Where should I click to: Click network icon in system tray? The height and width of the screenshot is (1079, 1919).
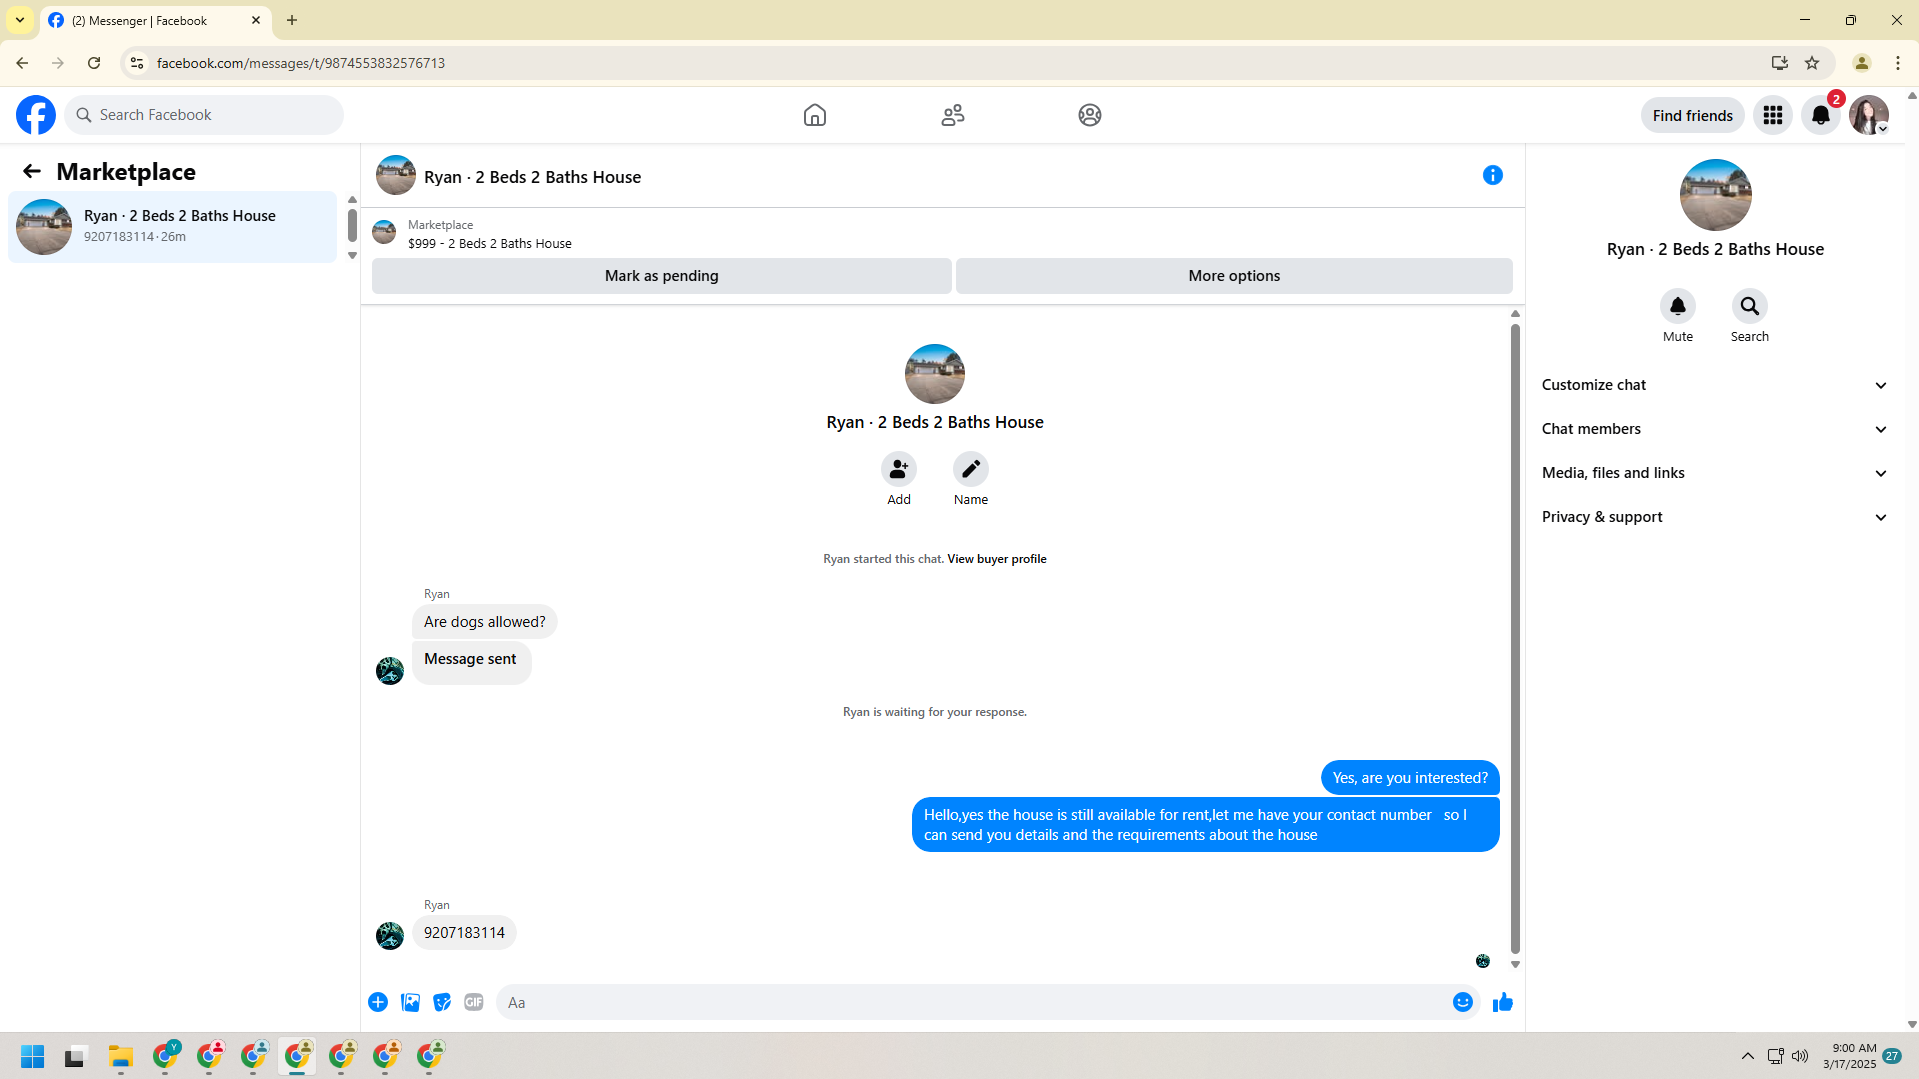click(1775, 1056)
